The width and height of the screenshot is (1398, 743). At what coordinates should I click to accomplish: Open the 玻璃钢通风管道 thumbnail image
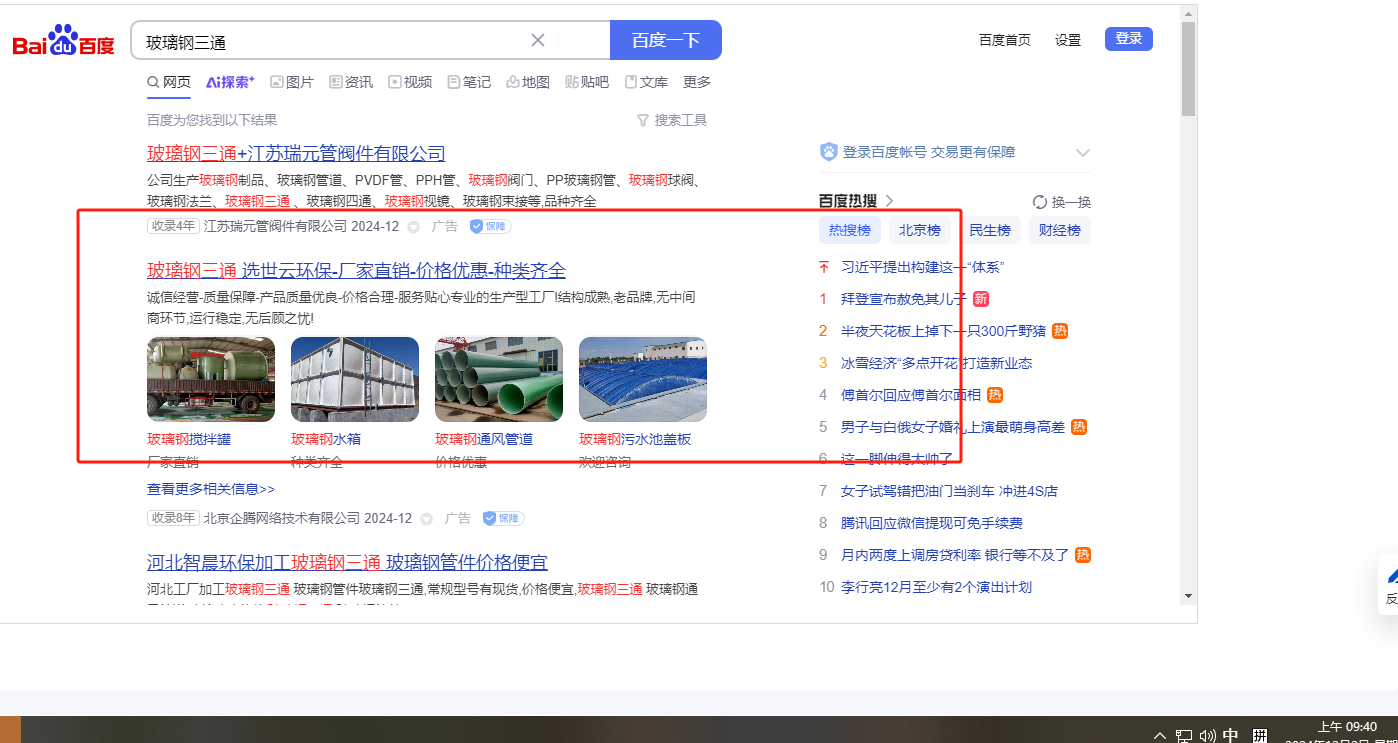click(499, 379)
